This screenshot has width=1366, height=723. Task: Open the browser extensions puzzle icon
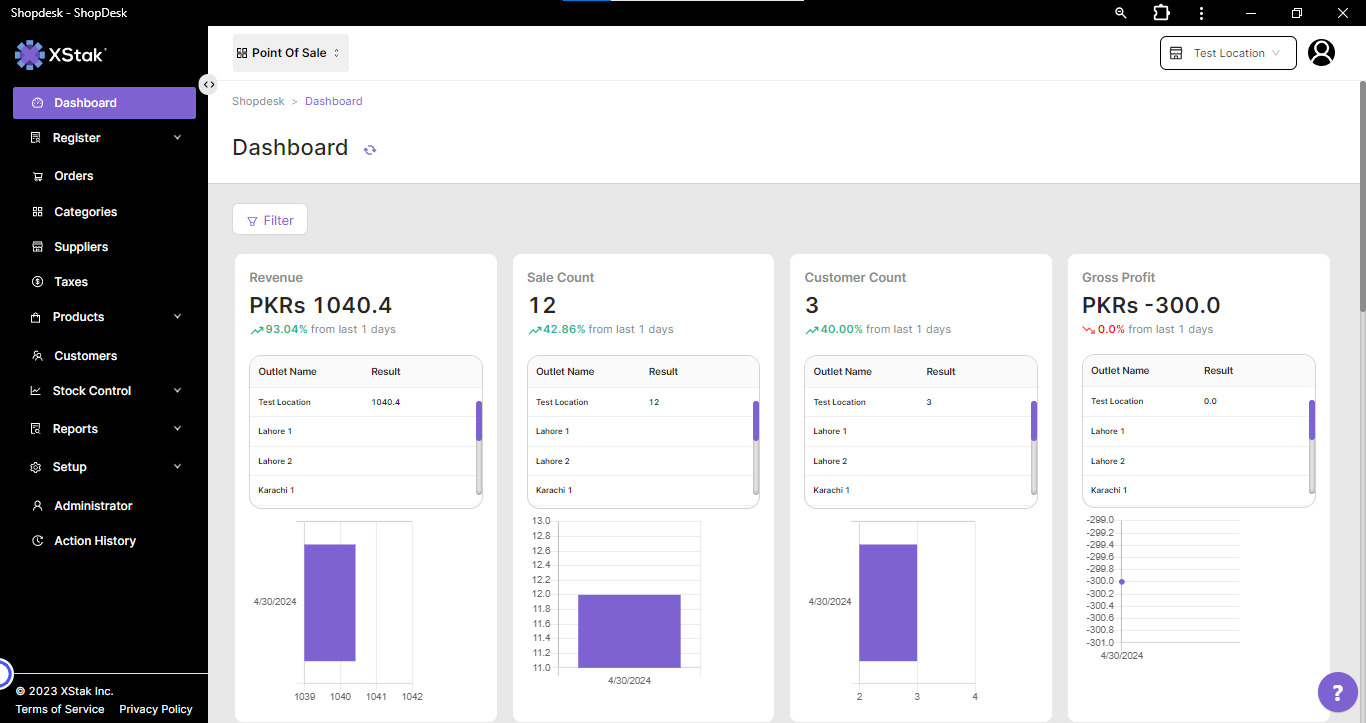(x=1161, y=13)
